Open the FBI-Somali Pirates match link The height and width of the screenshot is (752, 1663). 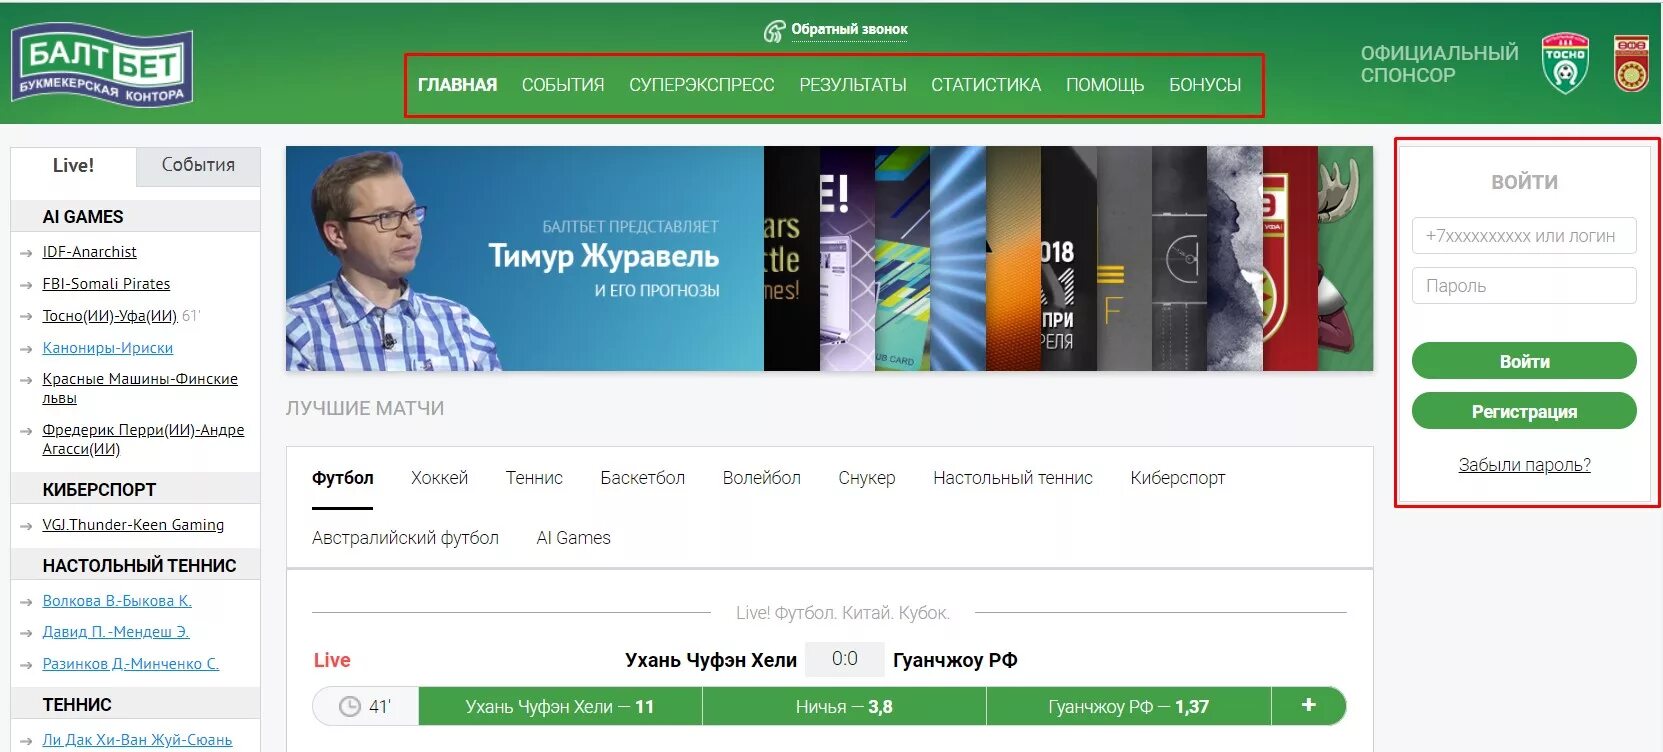(106, 284)
